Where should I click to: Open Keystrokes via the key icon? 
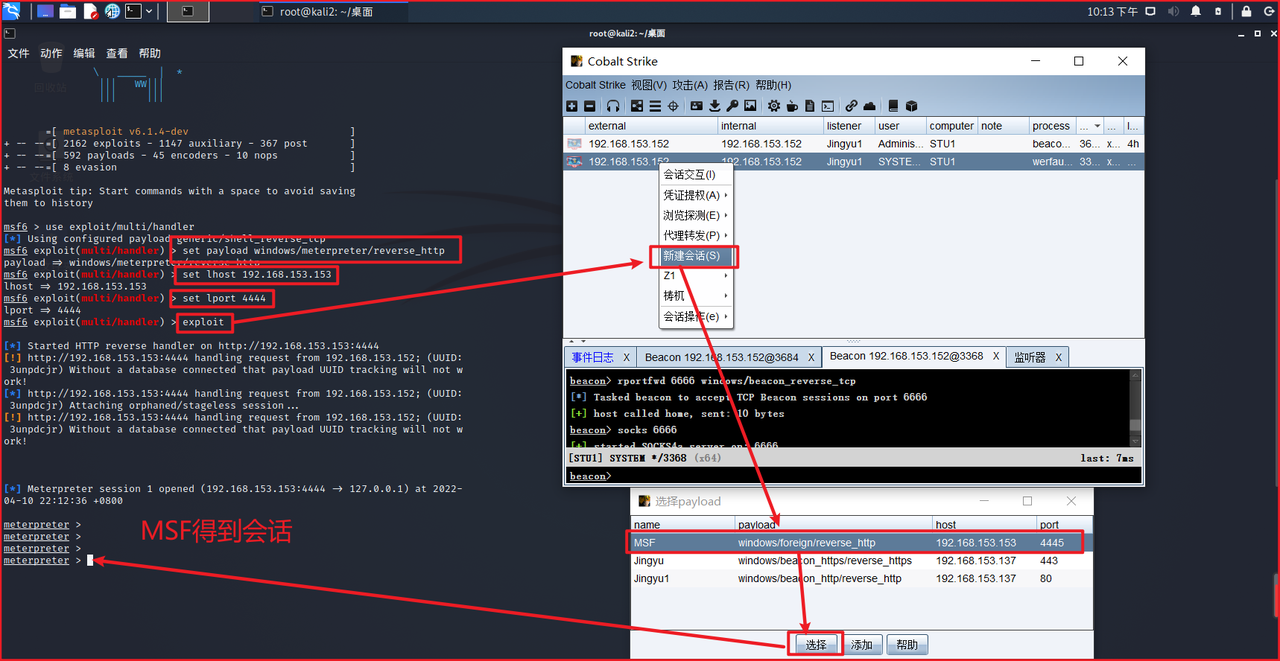(732, 106)
